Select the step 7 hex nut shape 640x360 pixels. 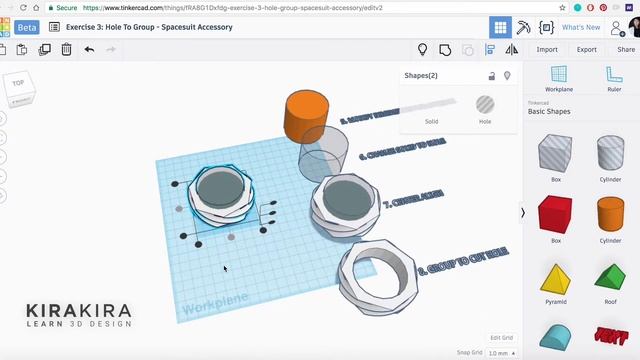(x=345, y=205)
